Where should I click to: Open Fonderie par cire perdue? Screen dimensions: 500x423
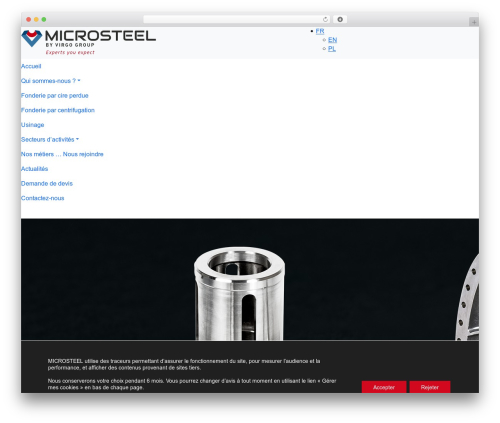[55, 95]
